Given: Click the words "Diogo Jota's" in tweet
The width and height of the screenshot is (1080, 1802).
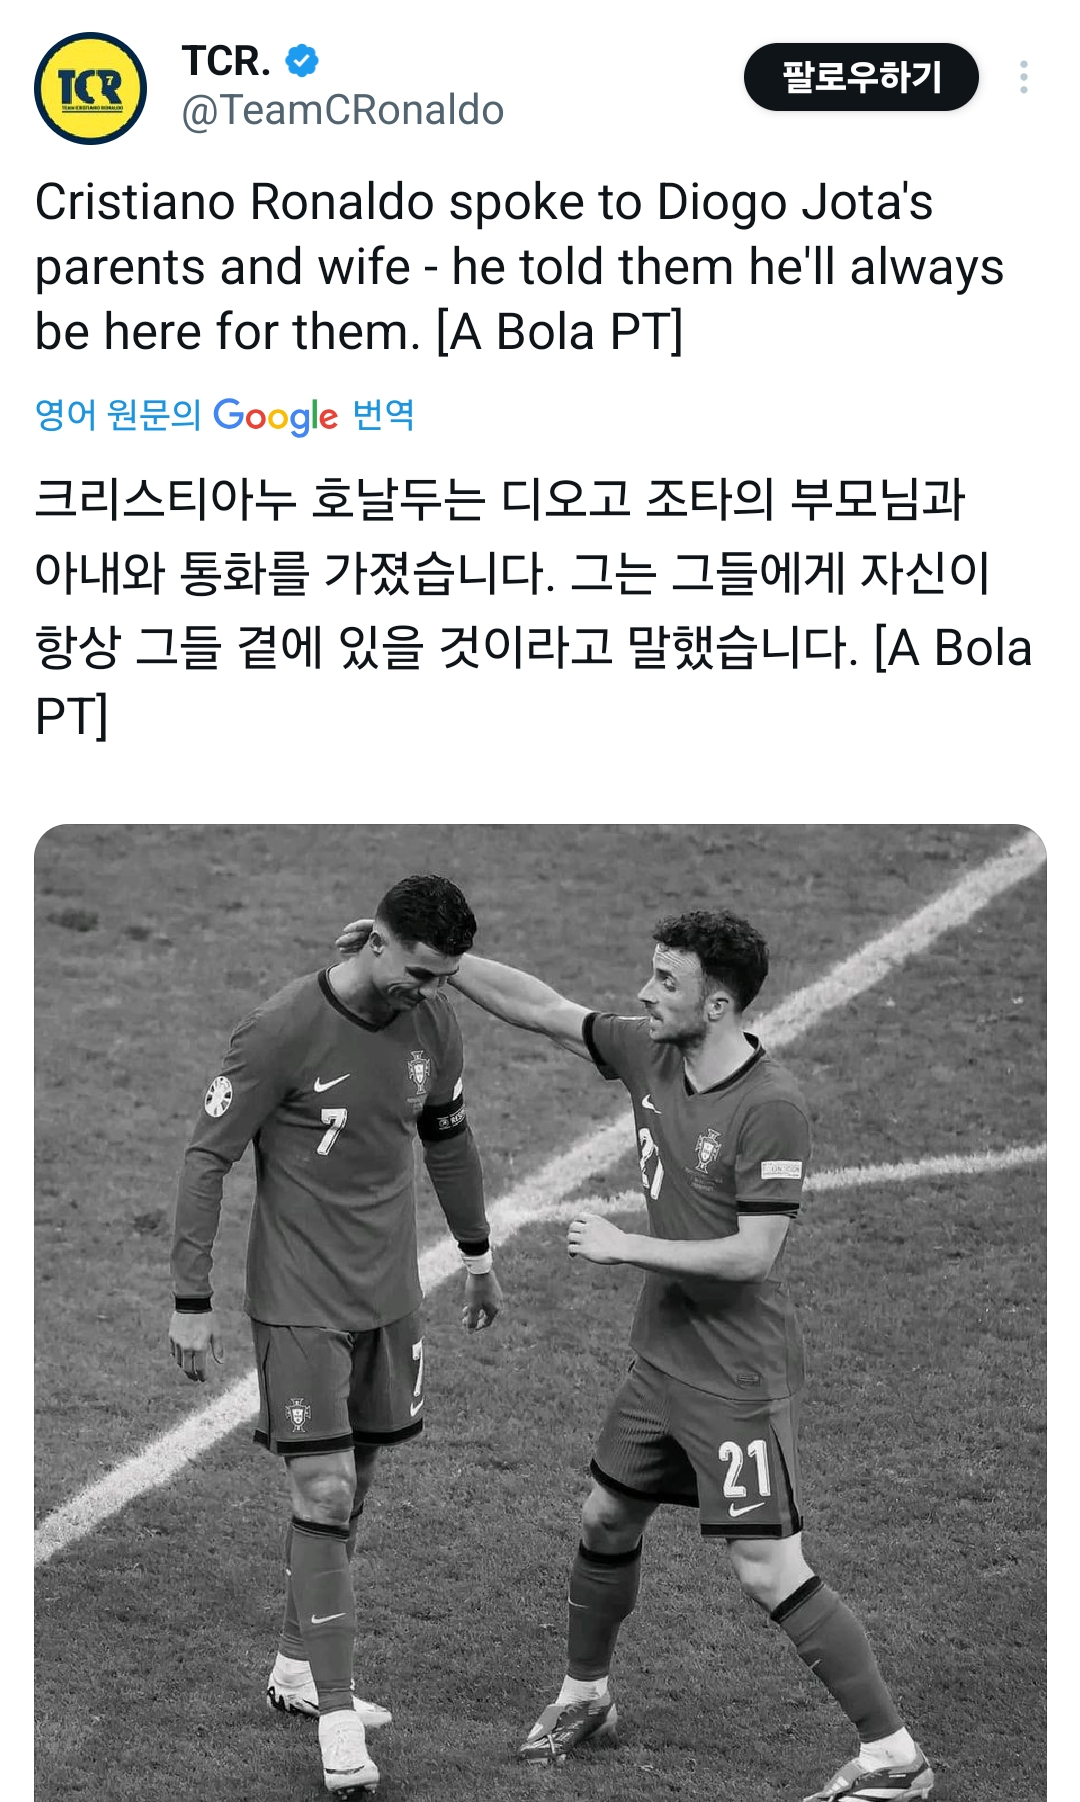Looking at the screenshot, I should tap(795, 202).
